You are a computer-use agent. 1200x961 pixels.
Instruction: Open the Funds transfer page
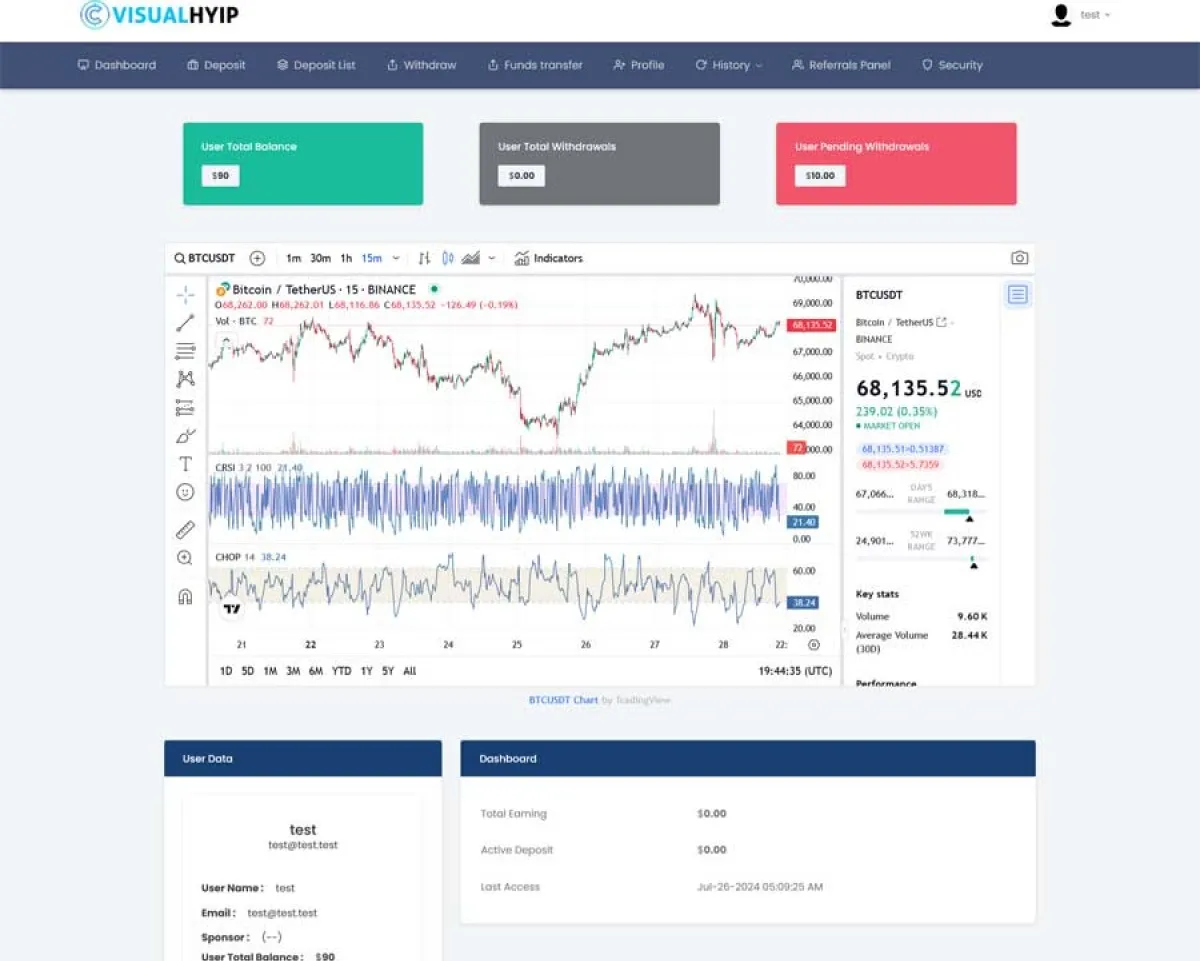(x=535, y=65)
